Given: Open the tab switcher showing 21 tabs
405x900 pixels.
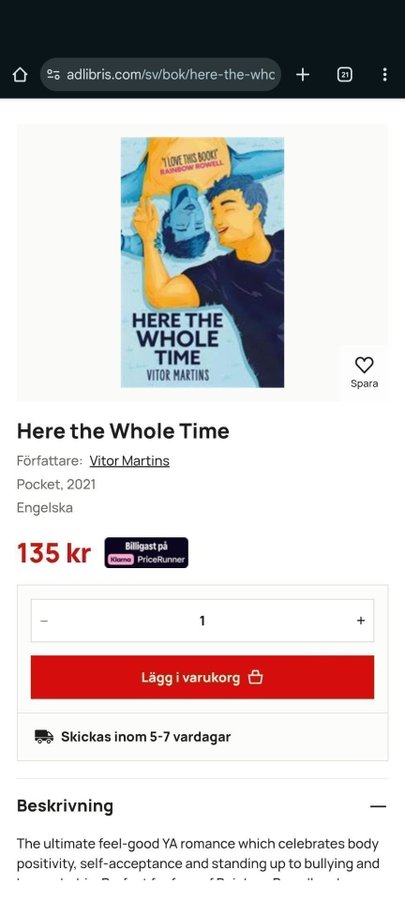Looking at the screenshot, I should (x=344, y=75).
